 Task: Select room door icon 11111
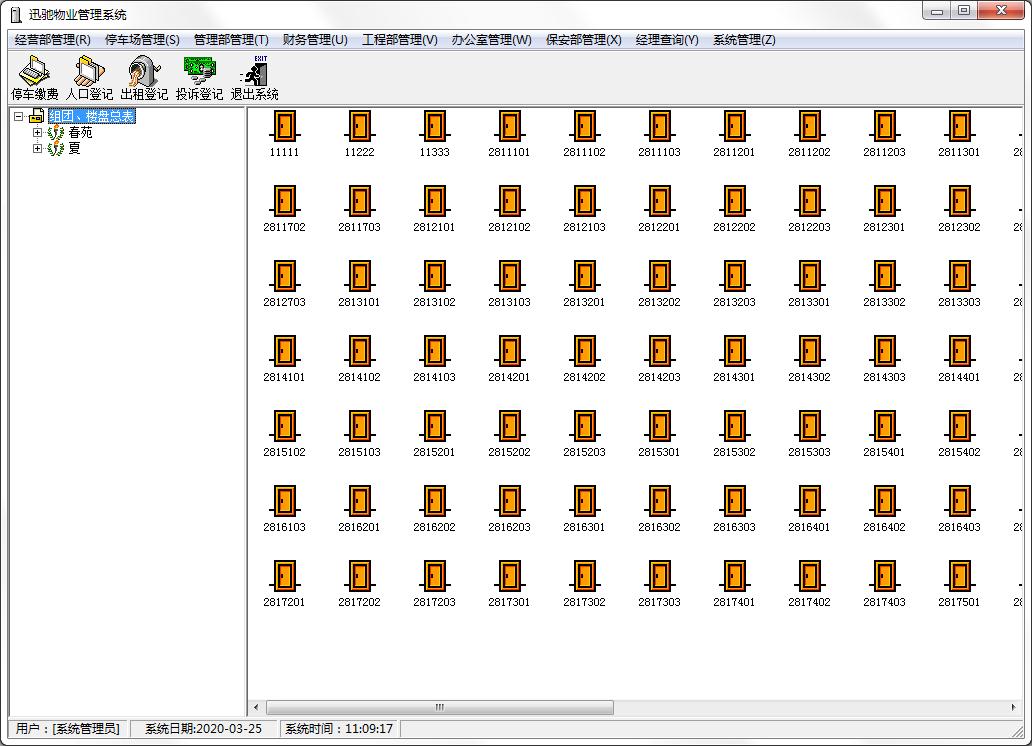(284, 134)
